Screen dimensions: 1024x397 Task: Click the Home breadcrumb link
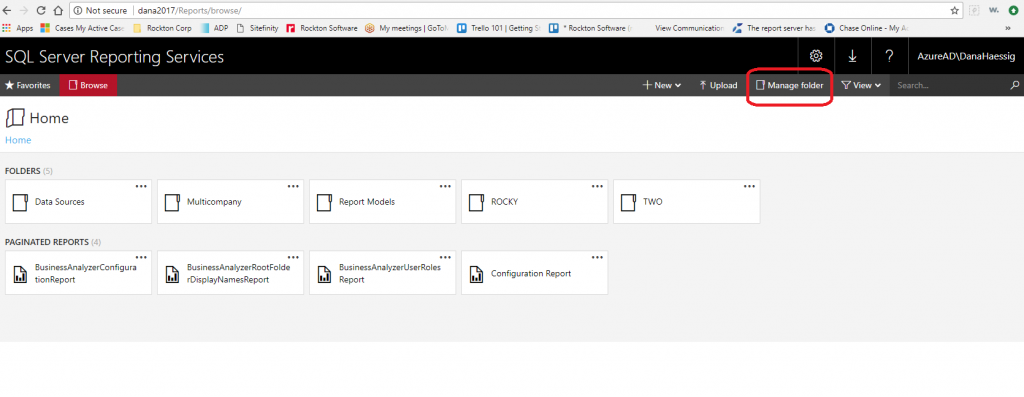click(x=18, y=140)
